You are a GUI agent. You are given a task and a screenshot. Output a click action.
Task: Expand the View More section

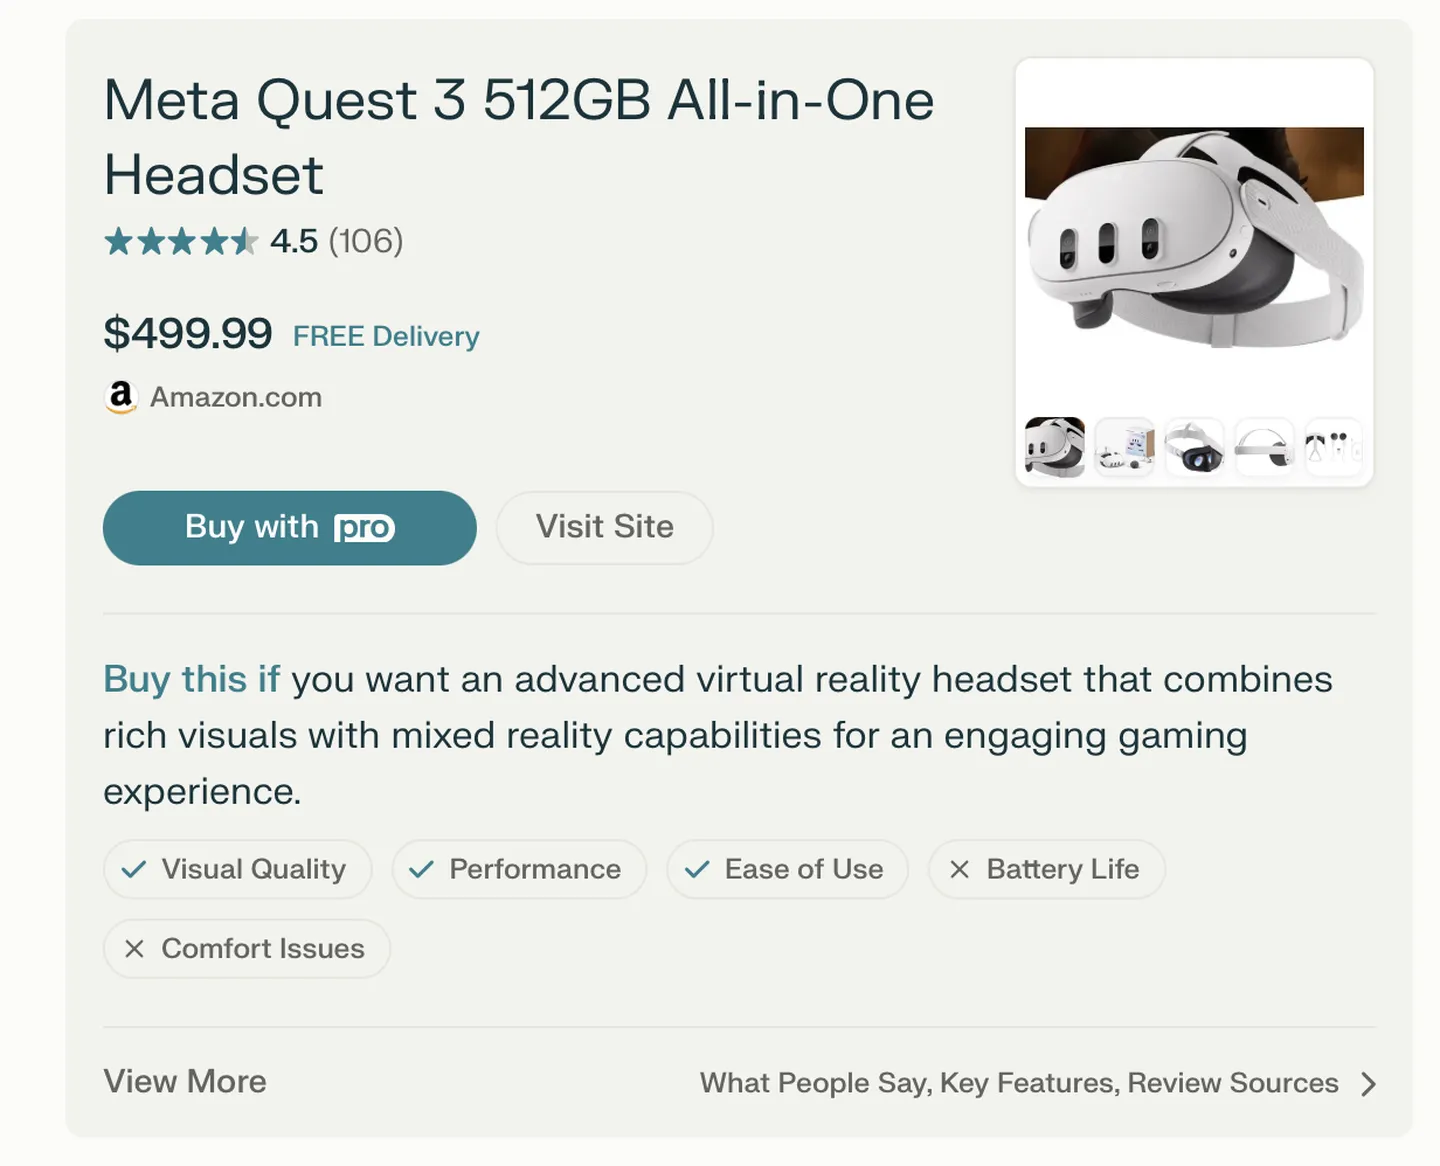[185, 1082]
